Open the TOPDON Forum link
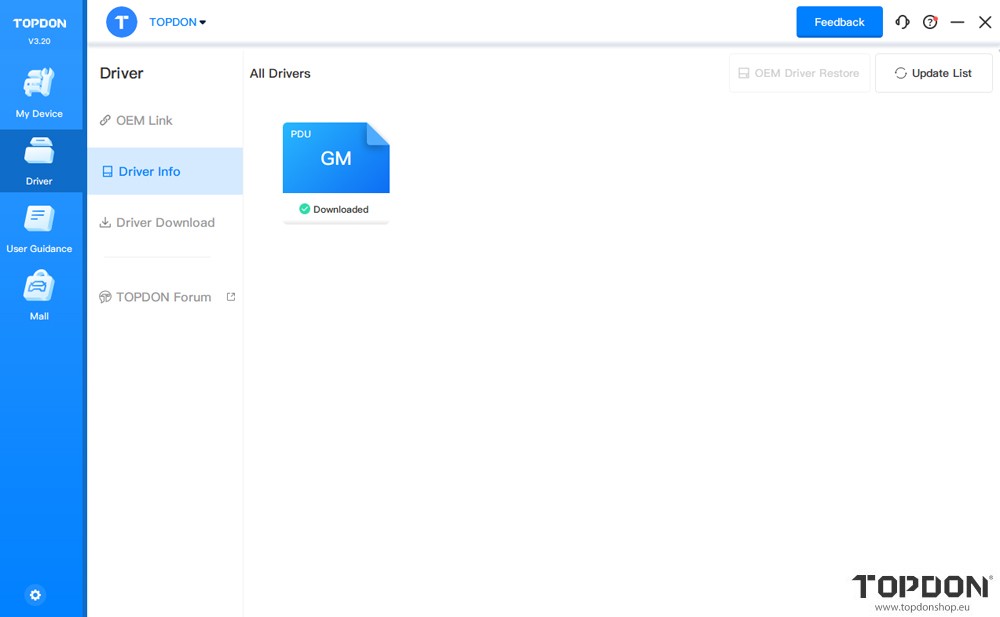This screenshot has width=1000, height=617. (163, 297)
